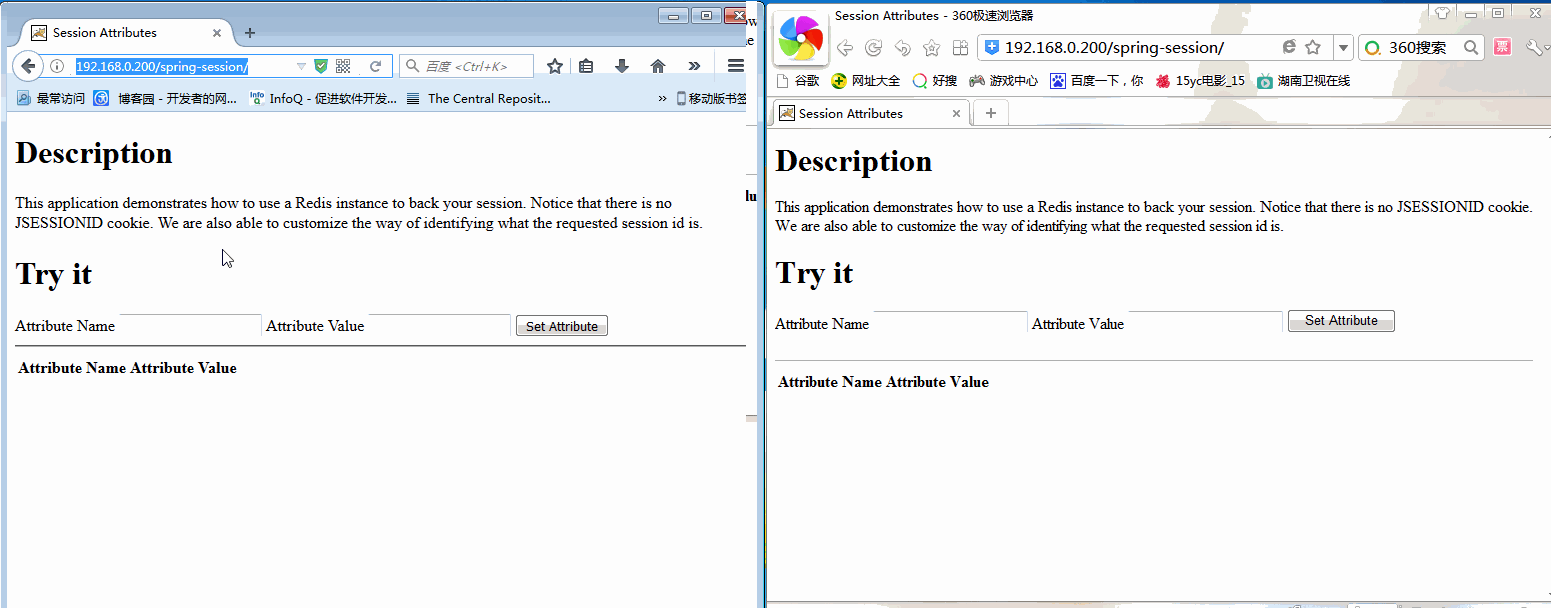Expand Firefox toolbar overflow chevron

point(694,66)
